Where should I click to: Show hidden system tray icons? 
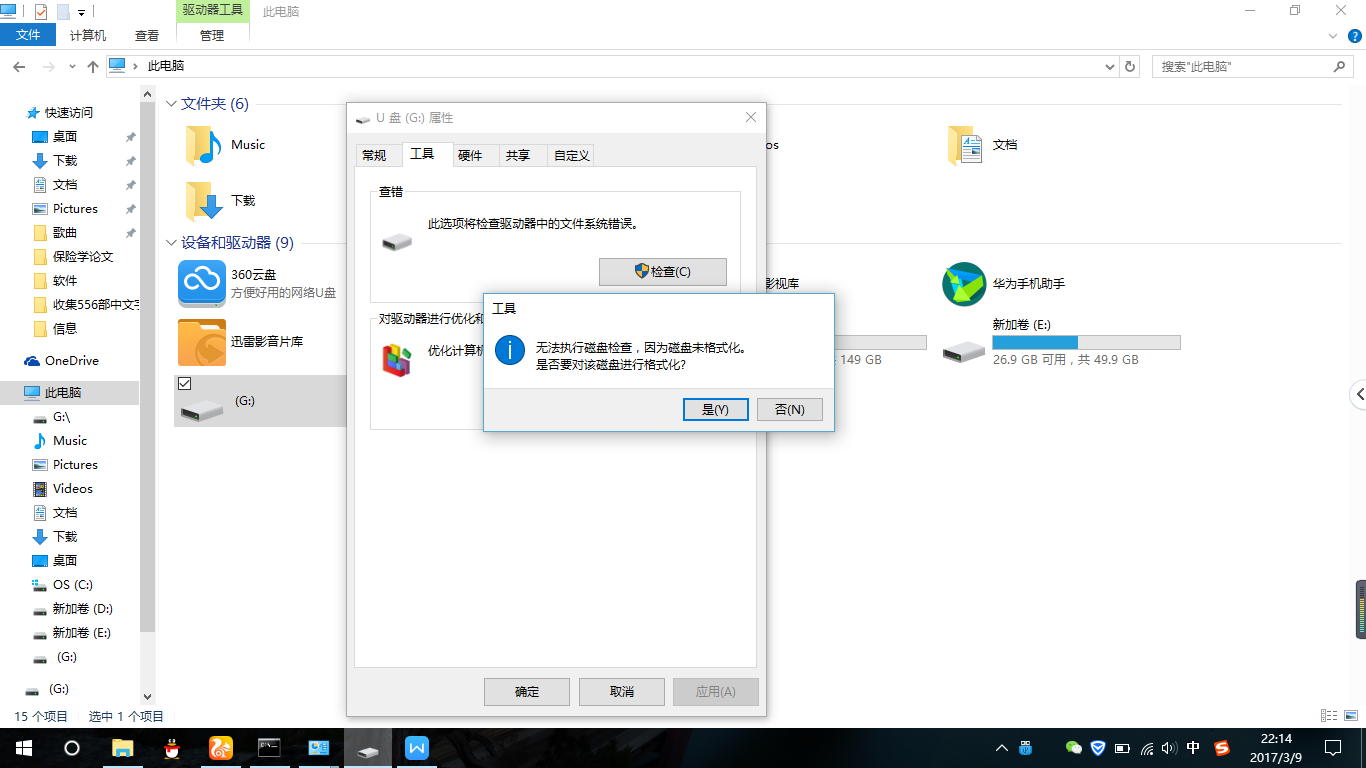(1002, 748)
